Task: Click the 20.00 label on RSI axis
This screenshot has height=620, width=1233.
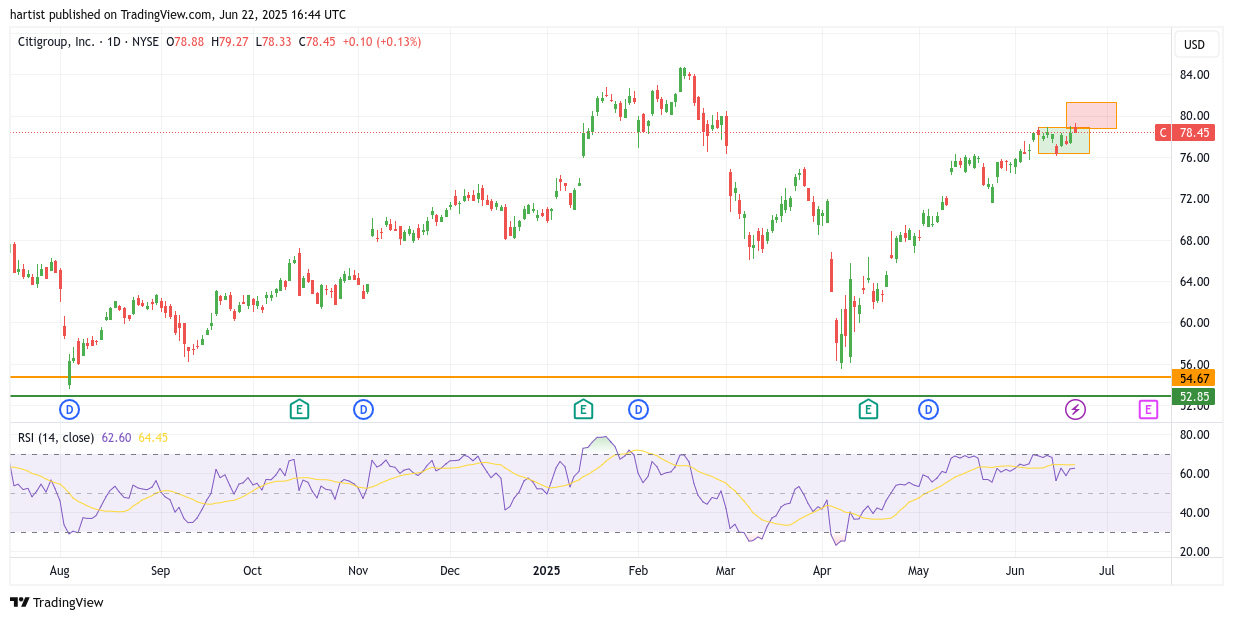Action: (1194, 552)
